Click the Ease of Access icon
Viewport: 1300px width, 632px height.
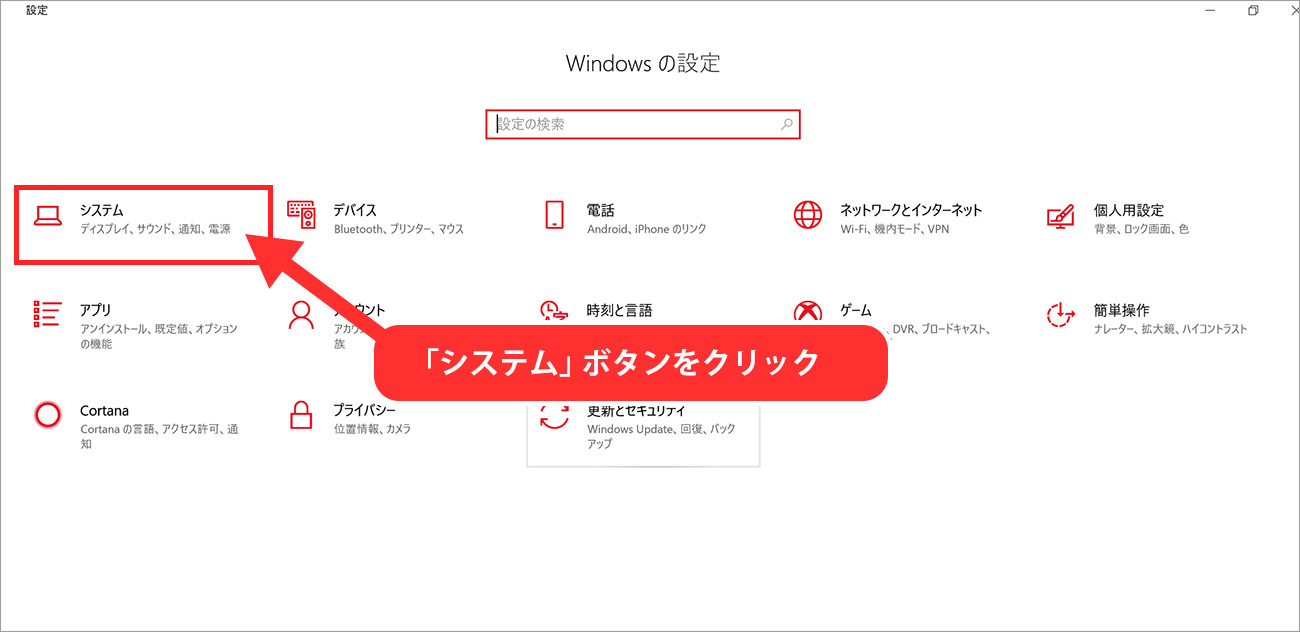coord(1061,315)
